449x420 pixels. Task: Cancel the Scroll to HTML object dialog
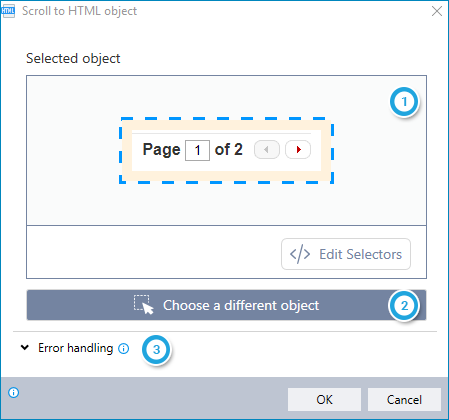[404, 399]
